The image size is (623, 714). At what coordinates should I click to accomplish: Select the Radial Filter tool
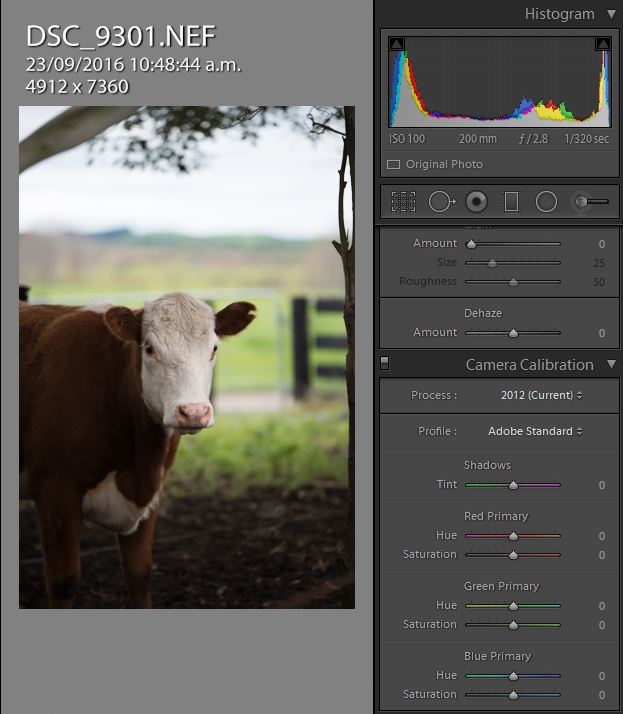click(546, 202)
